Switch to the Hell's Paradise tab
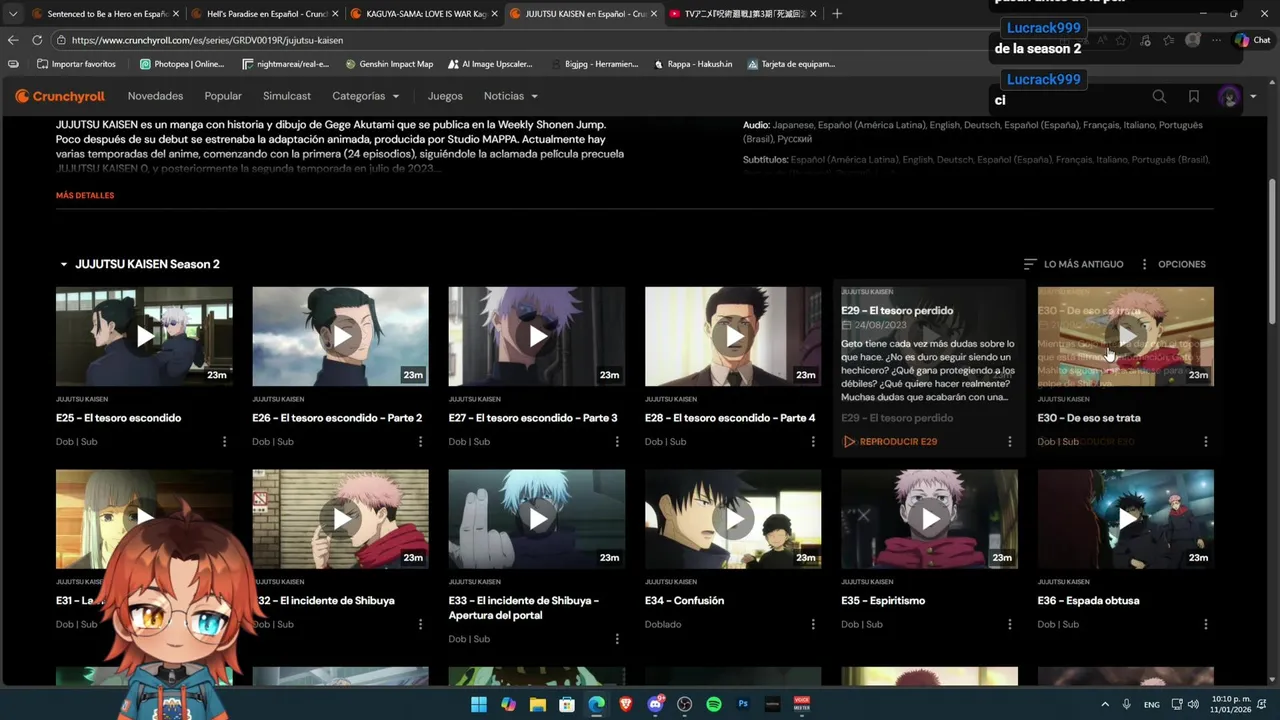The width and height of the screenshot is (1280, 720). pos(264,14)
